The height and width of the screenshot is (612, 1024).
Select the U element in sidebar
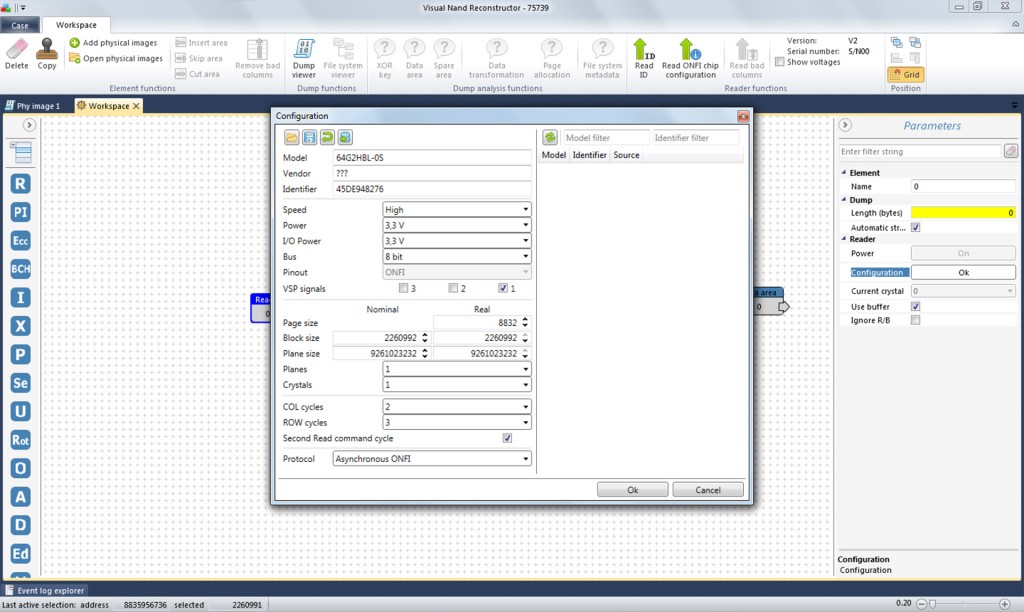(20, 411)
